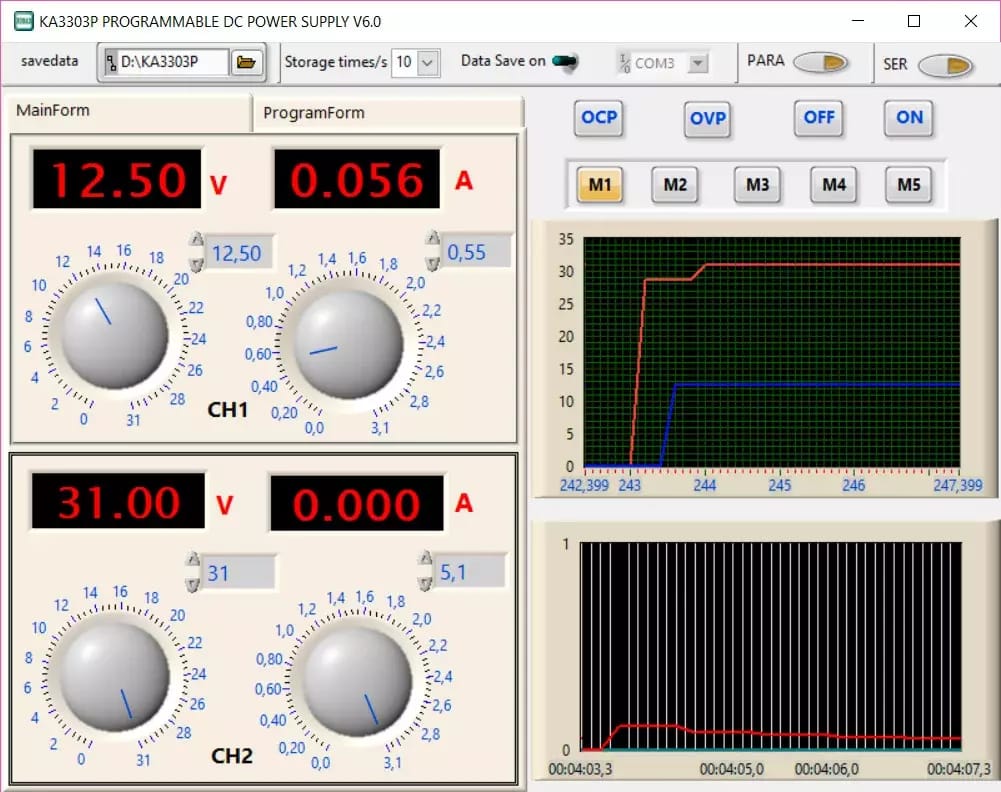Screen dimensions: 1001x792
Task: Expand the COM3 port dropdown
Action: [698, 63]
